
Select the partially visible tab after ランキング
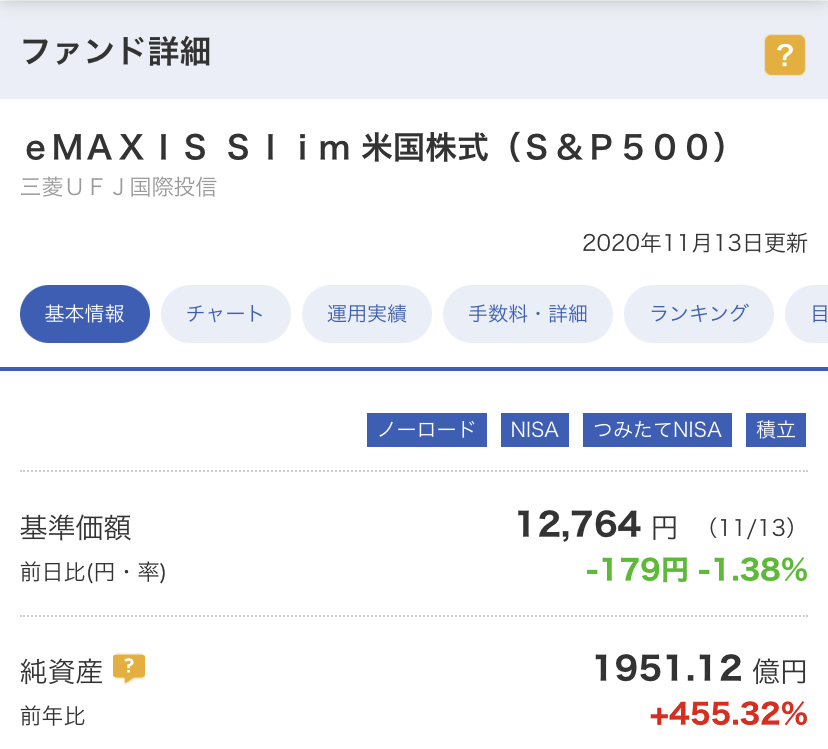click(808, 314)
